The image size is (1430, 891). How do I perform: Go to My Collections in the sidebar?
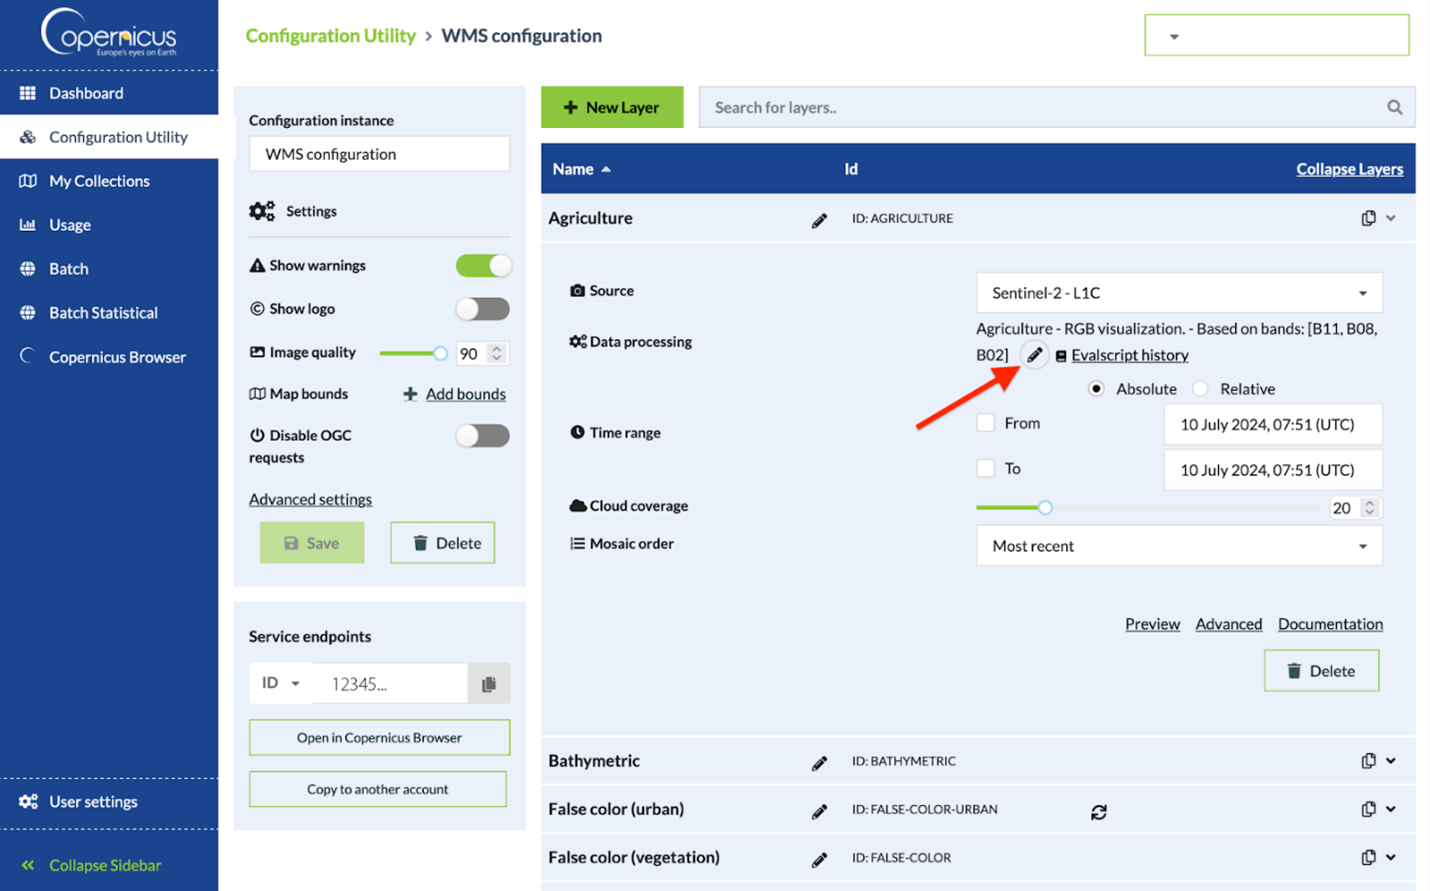pyautogui.click(x=99, y=181)
